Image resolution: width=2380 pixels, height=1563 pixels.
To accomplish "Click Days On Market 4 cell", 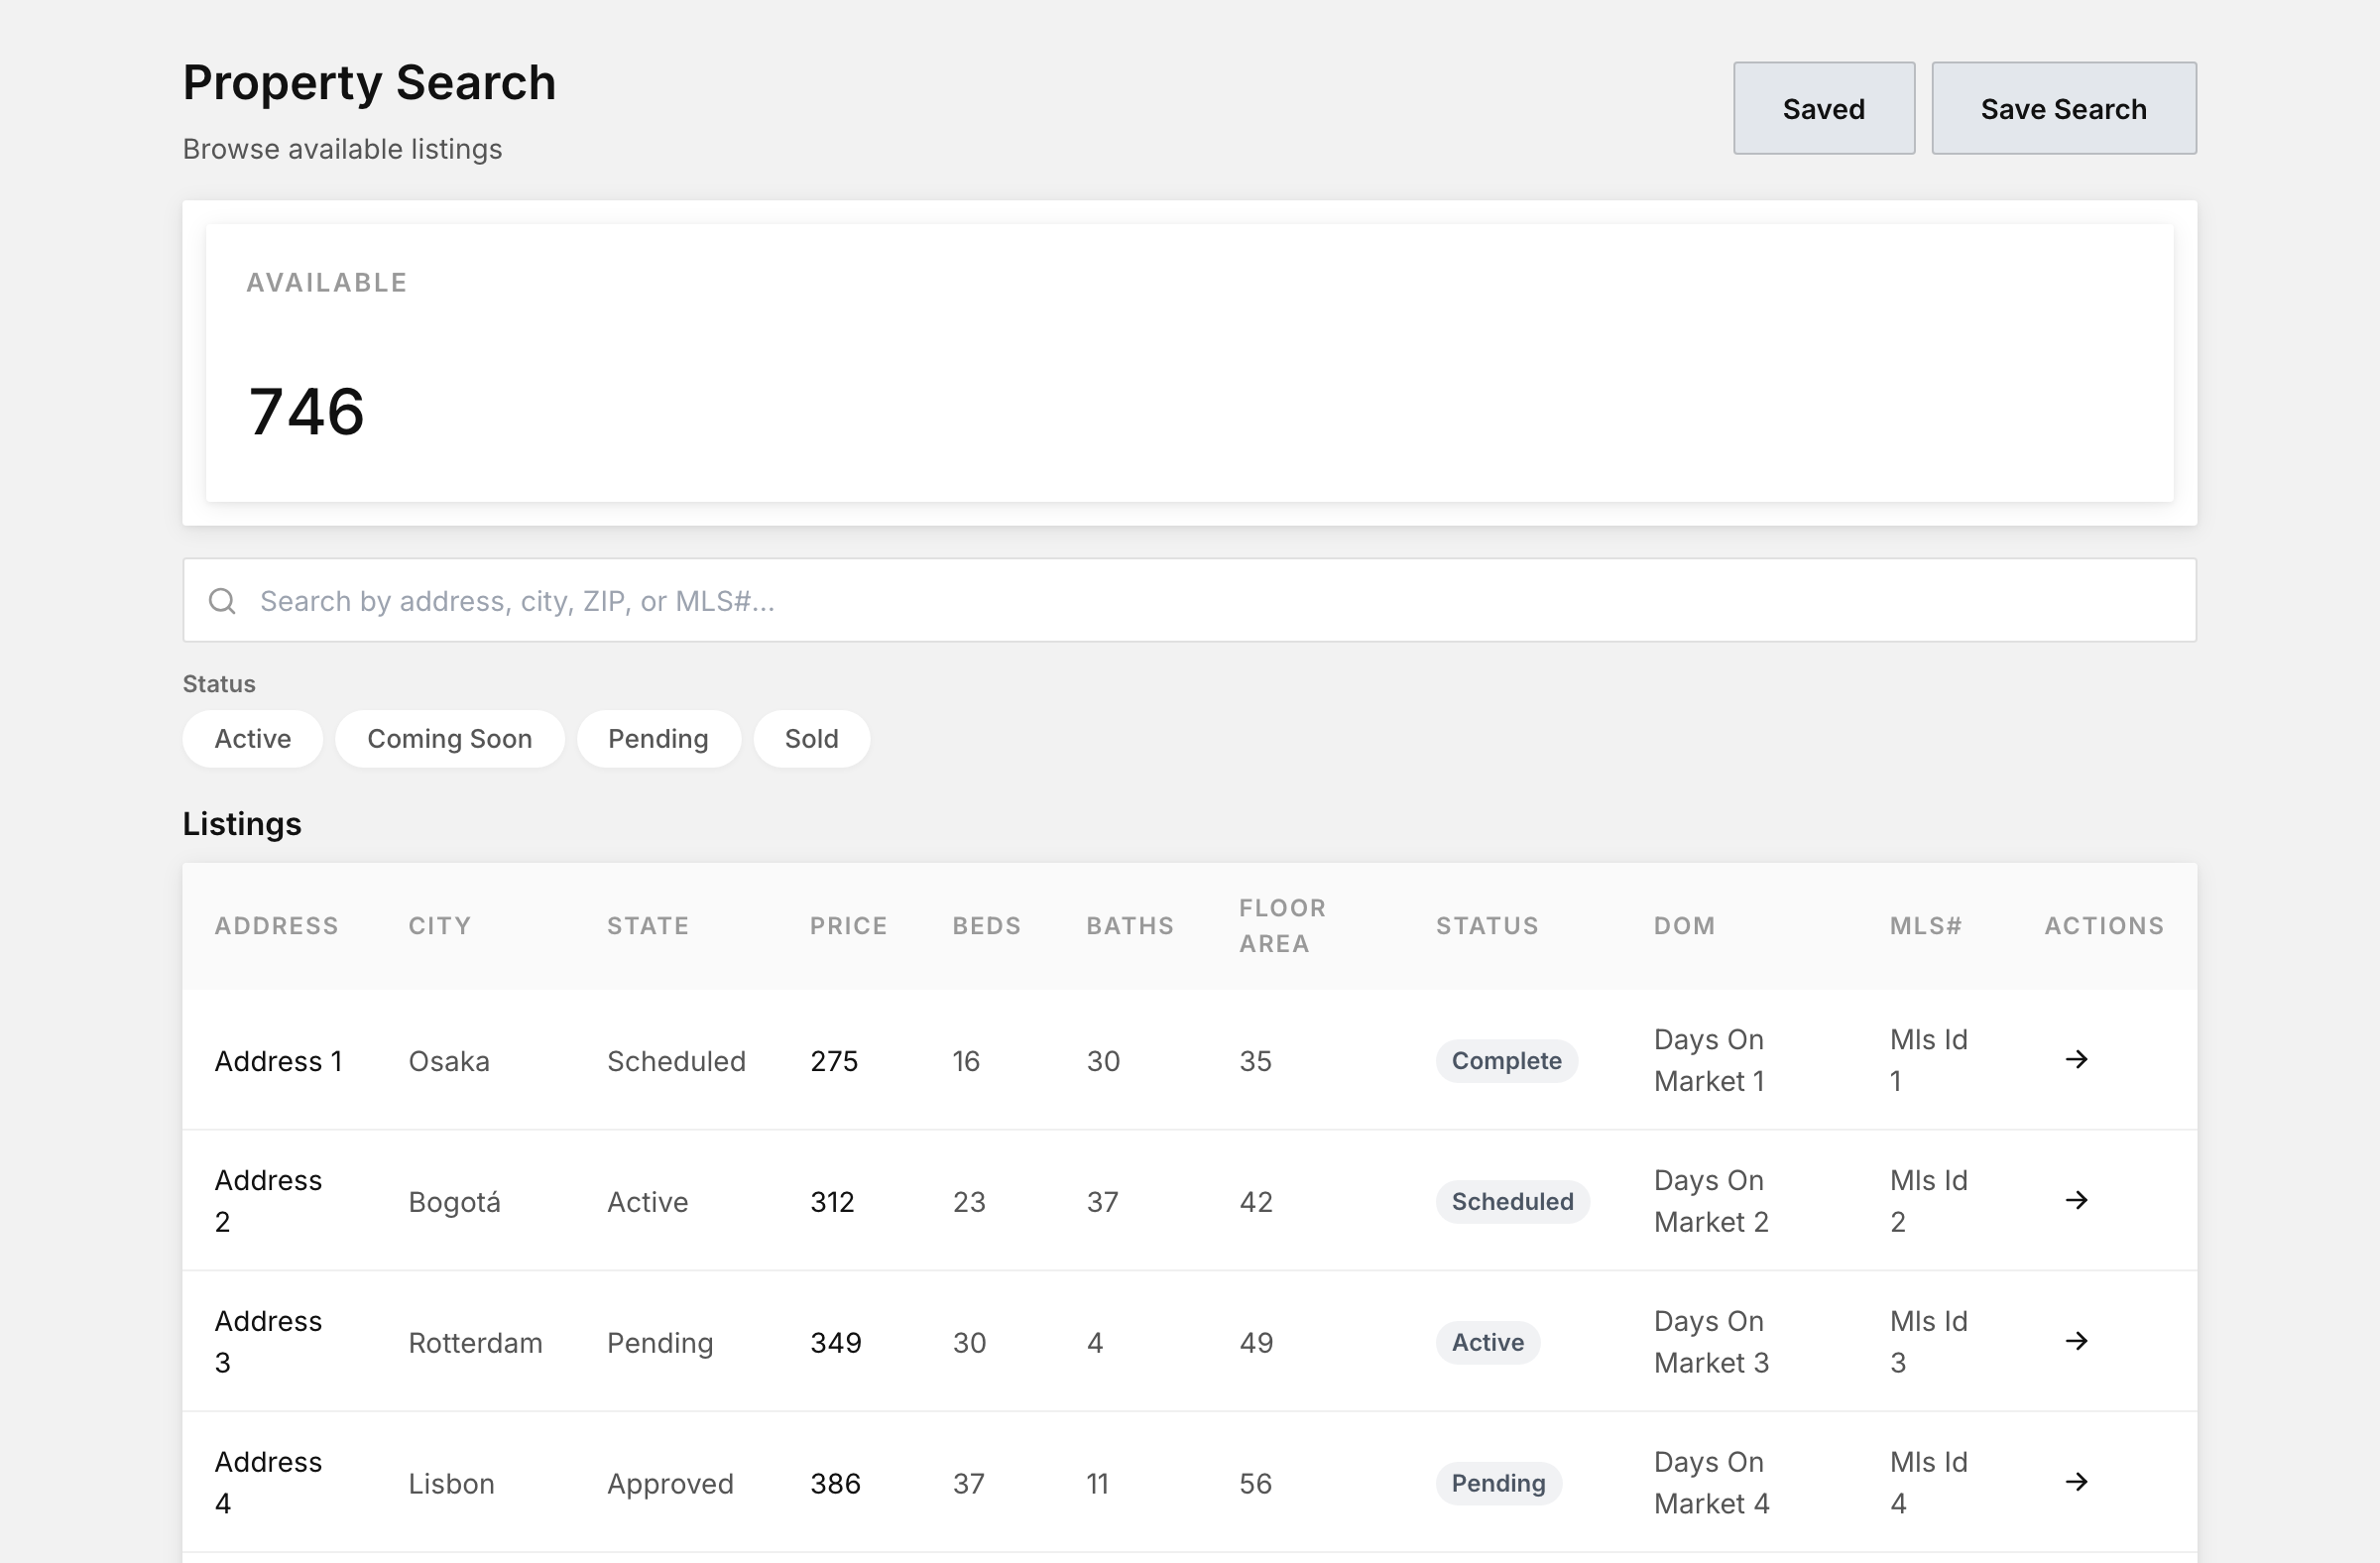I will 1712,1483.
